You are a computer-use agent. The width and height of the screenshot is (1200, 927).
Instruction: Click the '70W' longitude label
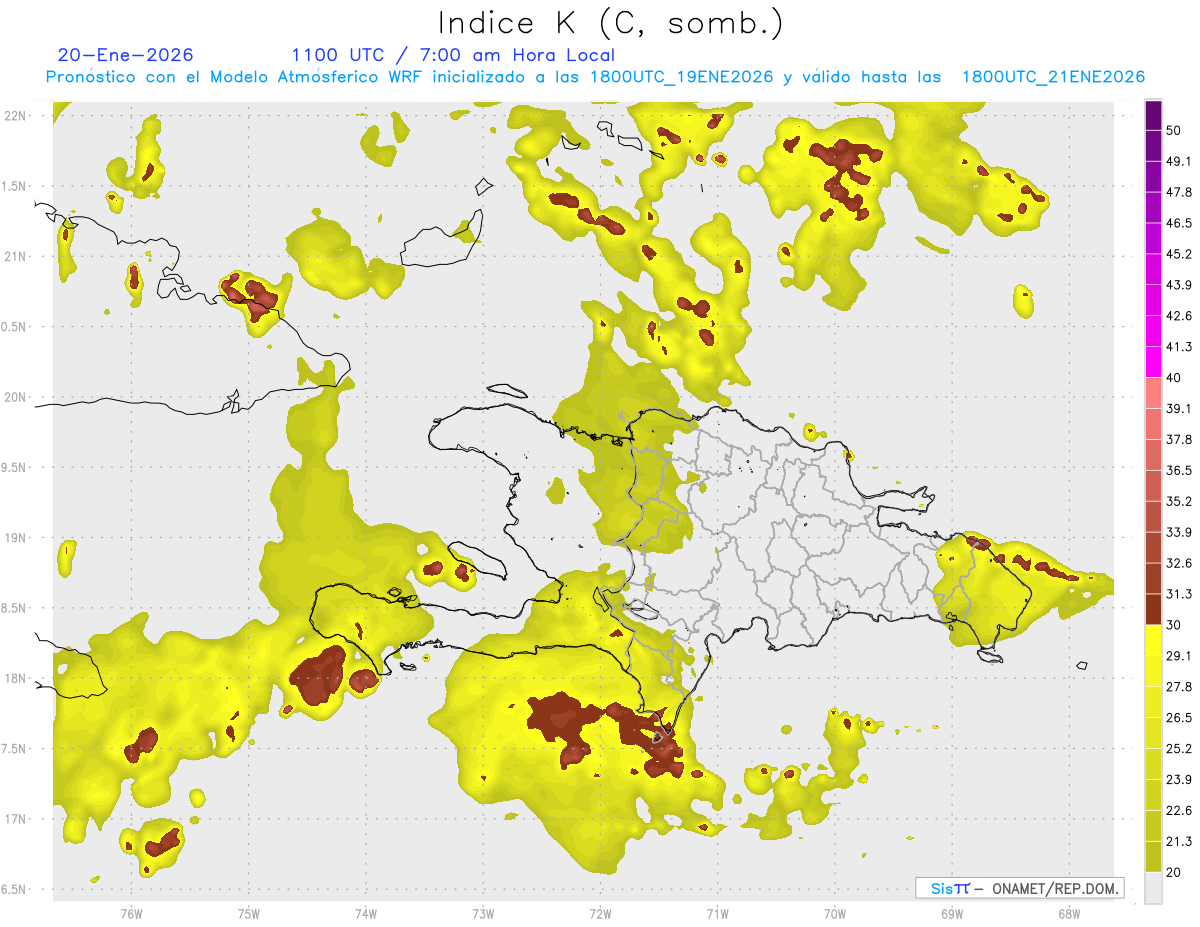click(834, 913)
